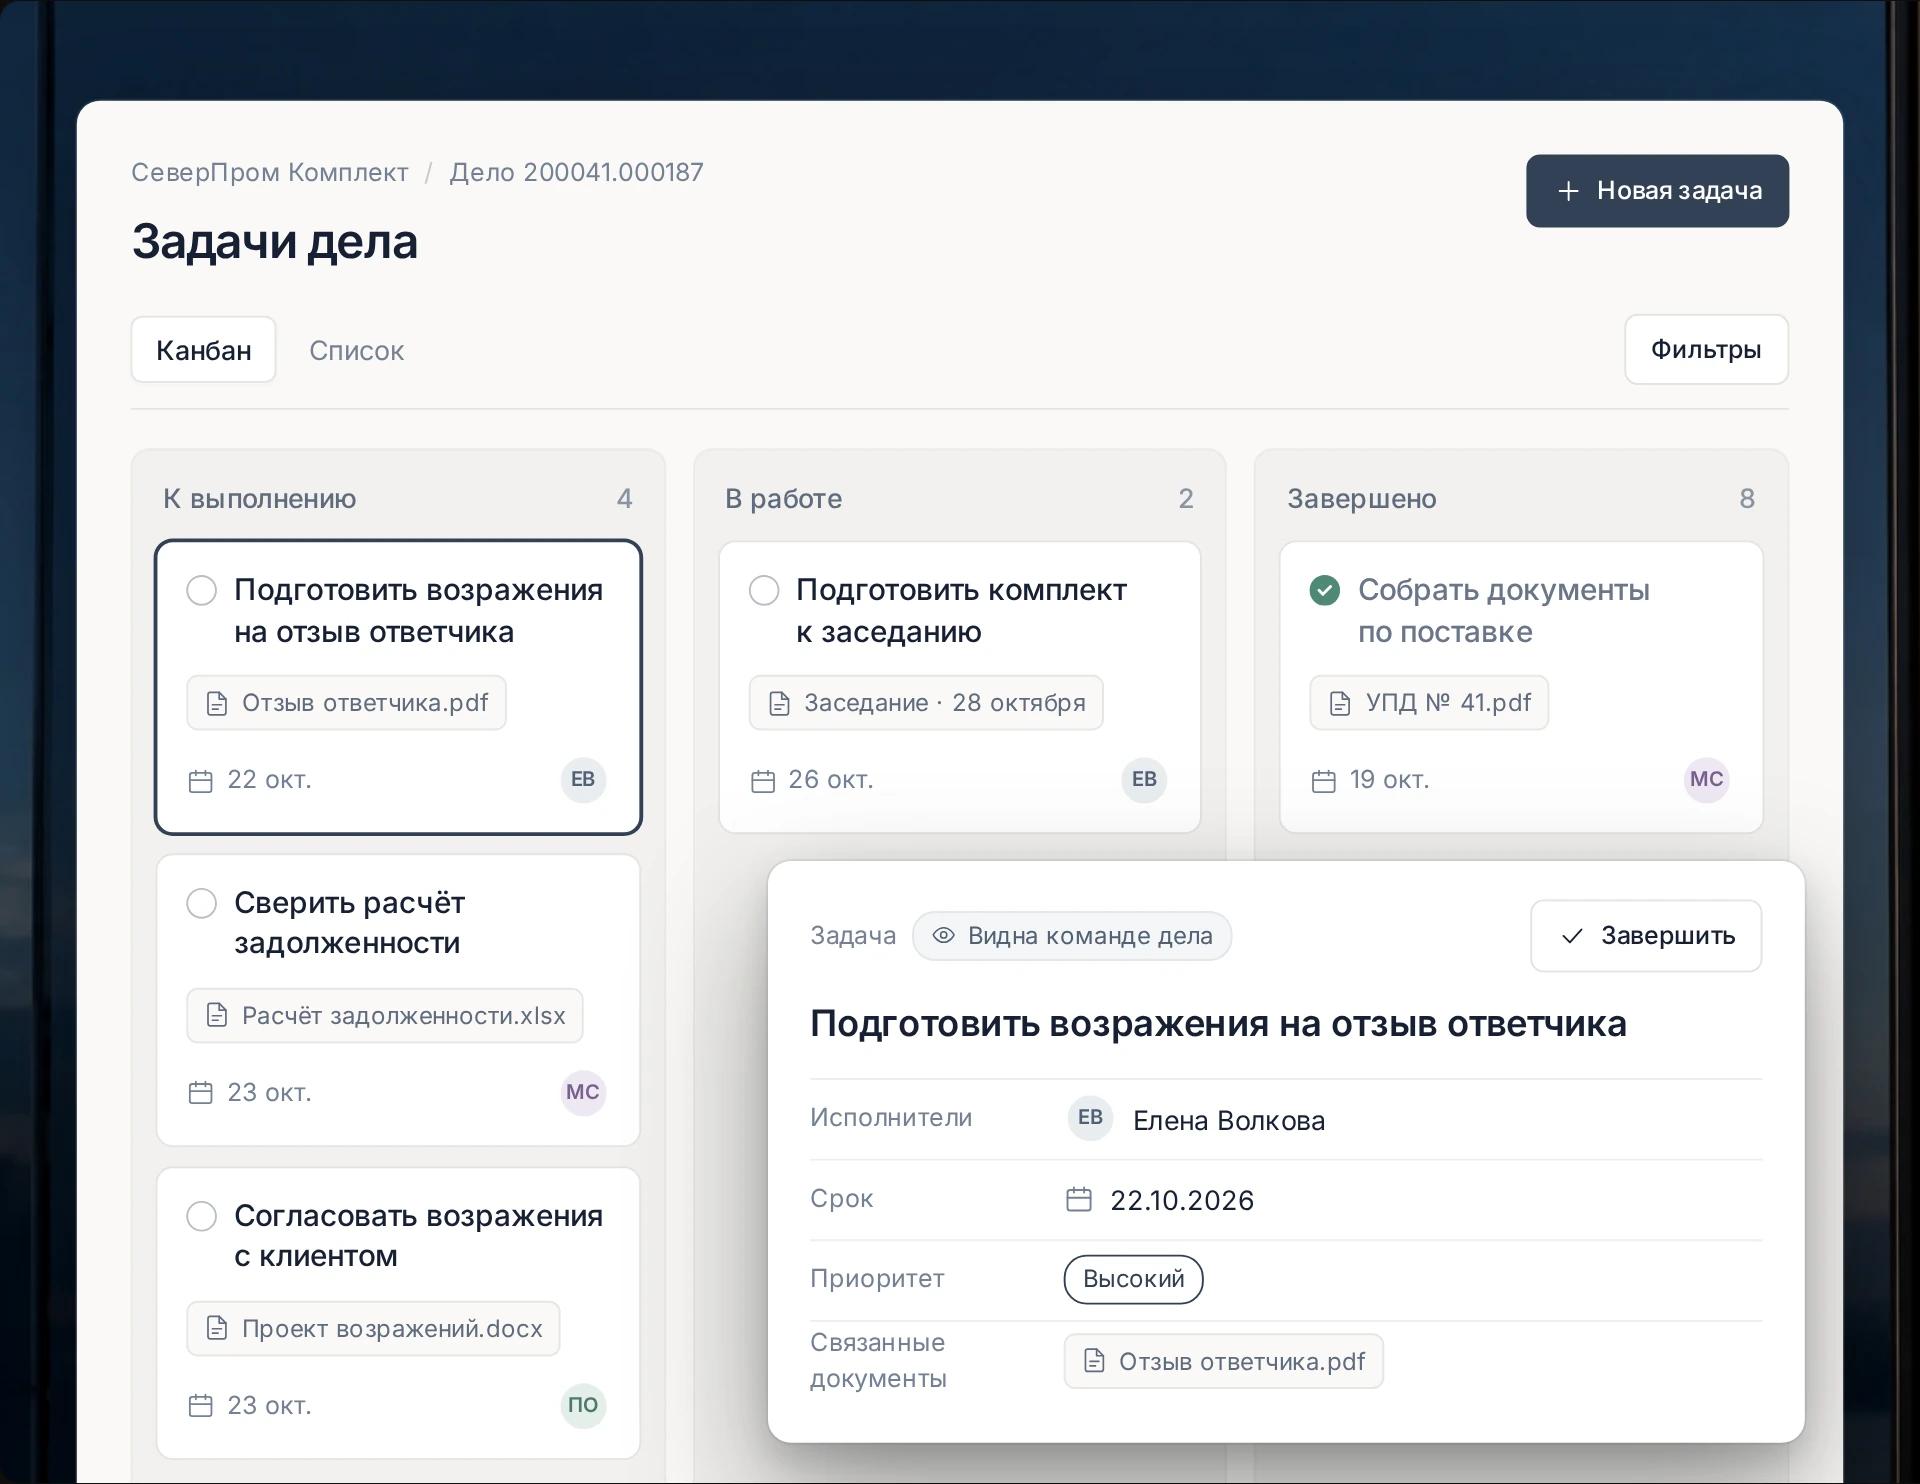Viewport: 1920px width, 1484px height.
Task: Click EB avatar on the 22 окт. card
Action: 583,779
